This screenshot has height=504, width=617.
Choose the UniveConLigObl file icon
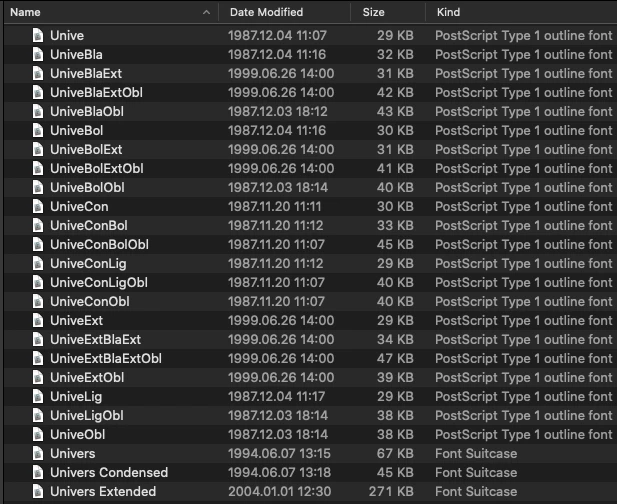coord(38,282)
